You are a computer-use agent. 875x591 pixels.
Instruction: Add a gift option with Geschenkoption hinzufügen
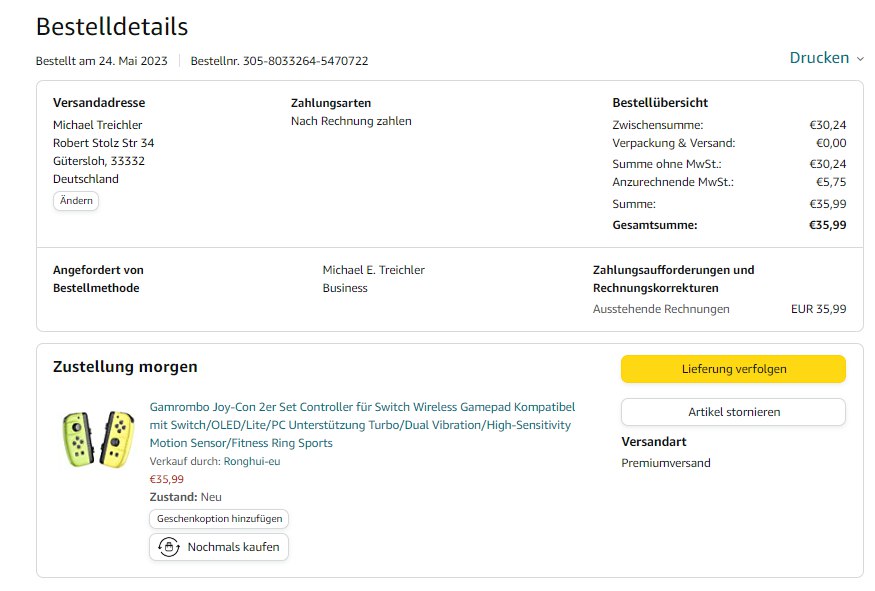[x=219, y=519]
